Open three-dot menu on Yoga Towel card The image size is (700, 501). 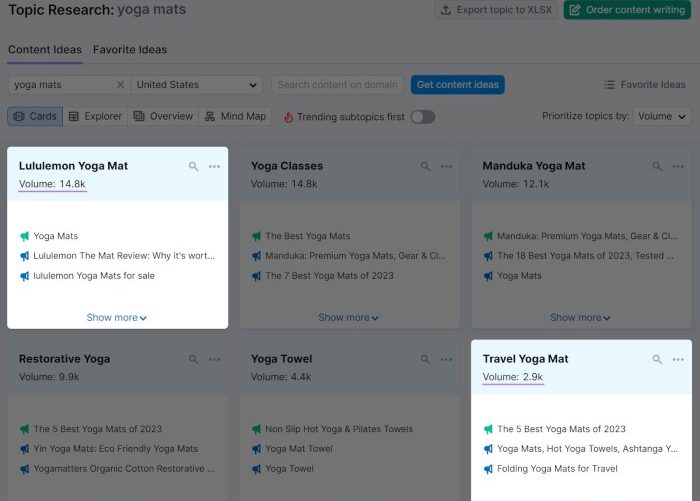446,359
